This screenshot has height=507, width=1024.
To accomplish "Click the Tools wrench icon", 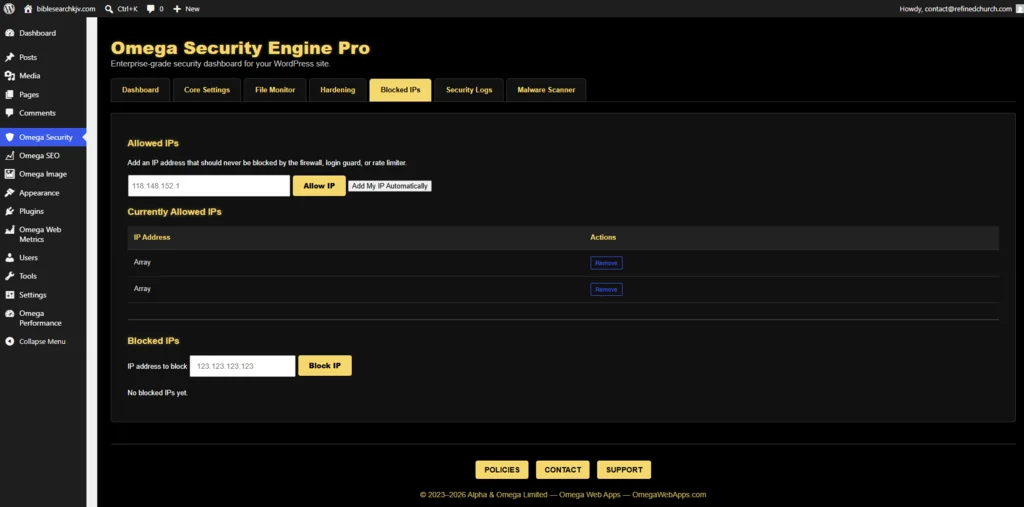I will pyautogui.click(x=9, y=276).
